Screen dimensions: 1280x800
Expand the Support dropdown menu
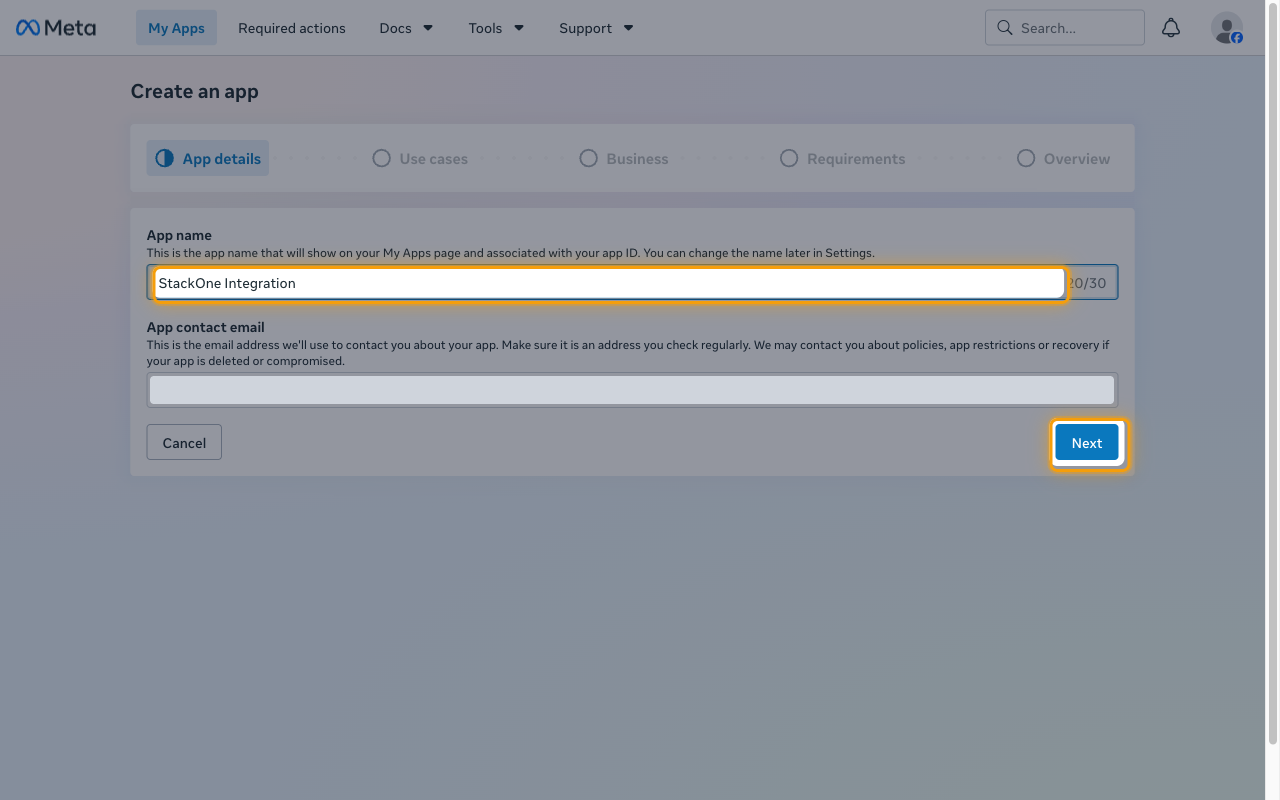click(x=596, y=28)
